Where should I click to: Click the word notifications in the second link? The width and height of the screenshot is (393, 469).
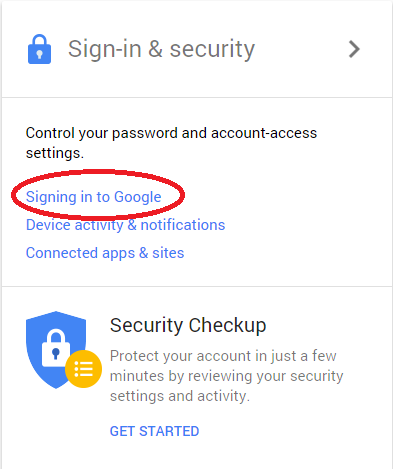183,225
